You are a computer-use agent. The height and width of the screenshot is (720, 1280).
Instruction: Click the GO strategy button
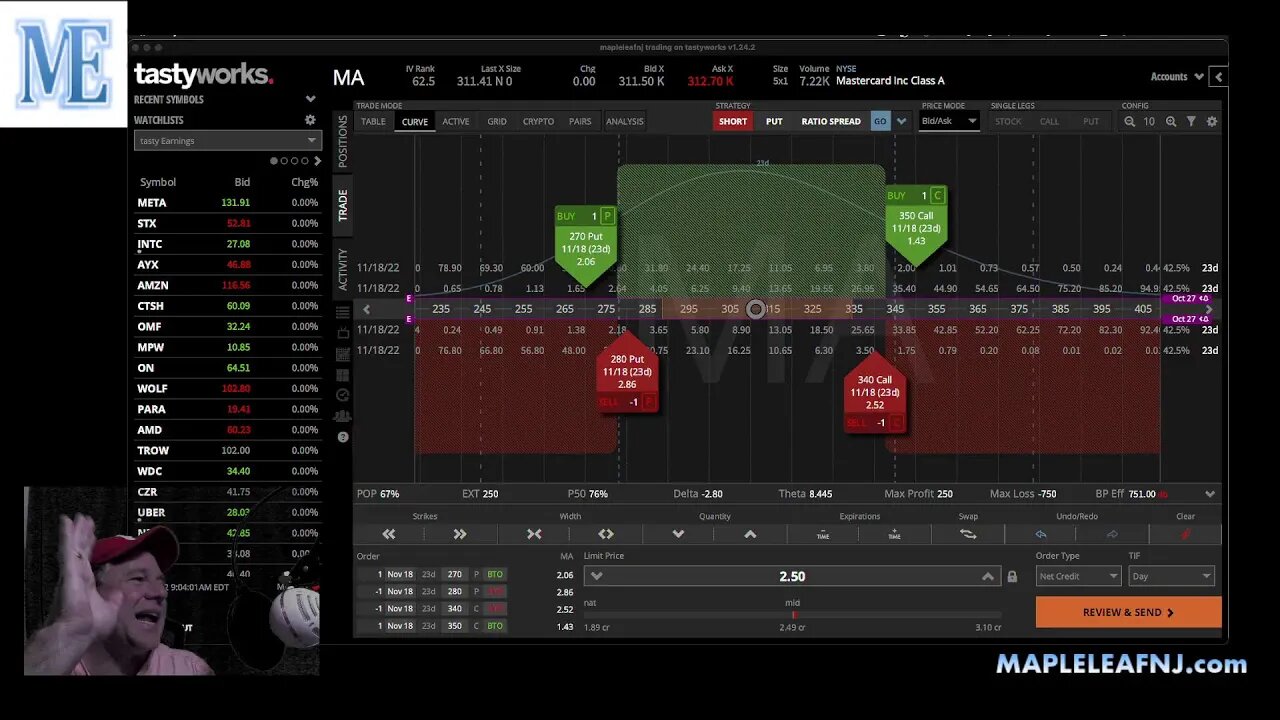pyautogui.click(x=880, y=121)
